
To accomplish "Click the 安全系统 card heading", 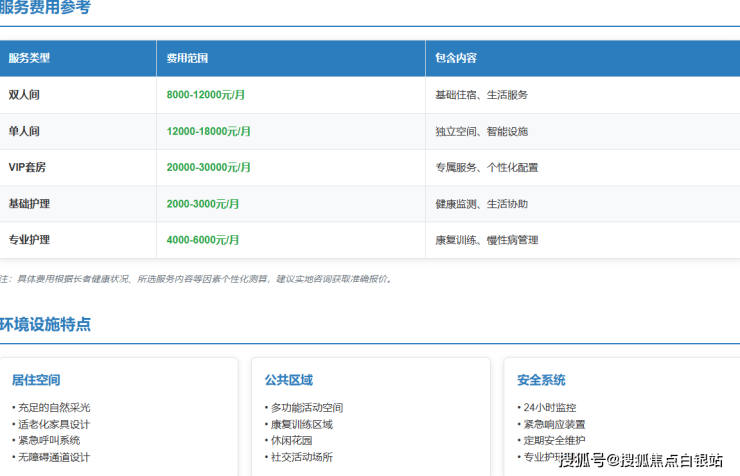I will click(x=541, y=380).
